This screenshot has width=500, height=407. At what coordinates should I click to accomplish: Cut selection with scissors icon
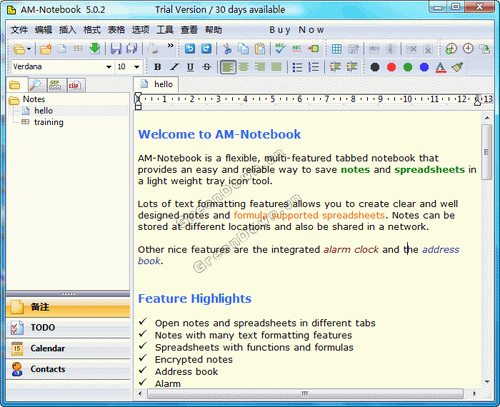227,49
